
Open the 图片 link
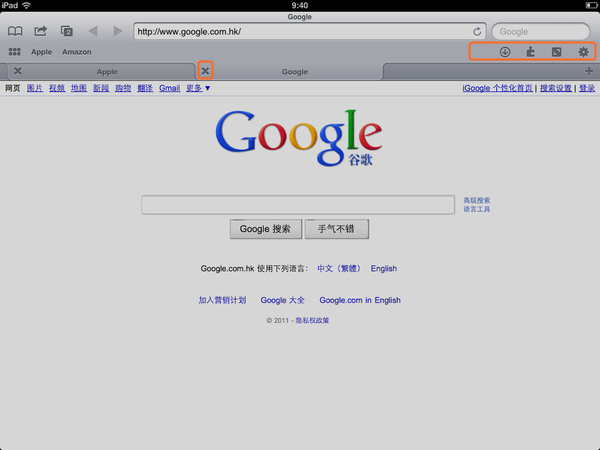pyautogui.click(x=34, y=88)
